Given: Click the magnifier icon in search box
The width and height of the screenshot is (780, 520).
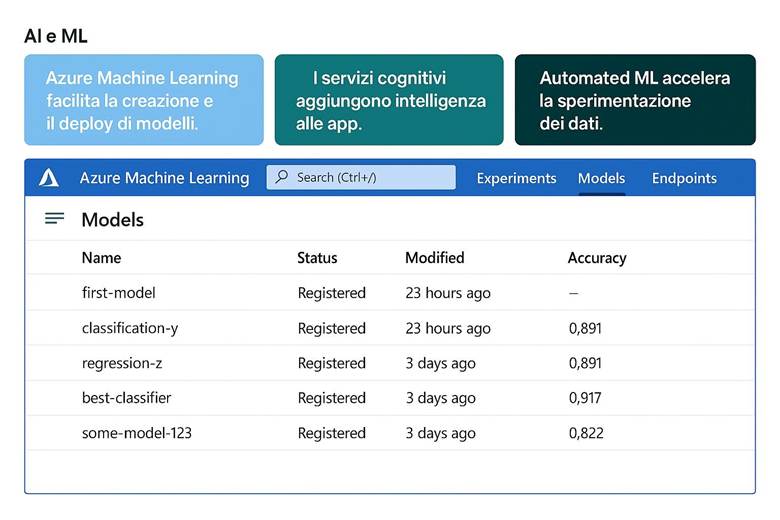Looking at the screenshot, I should click(283, 178).
